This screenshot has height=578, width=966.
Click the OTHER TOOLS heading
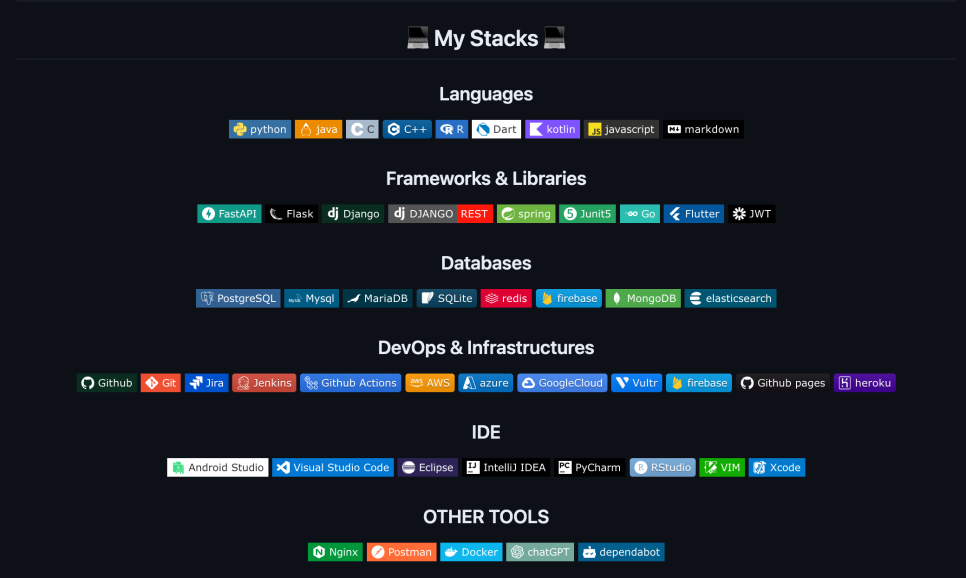coord(486,516)
